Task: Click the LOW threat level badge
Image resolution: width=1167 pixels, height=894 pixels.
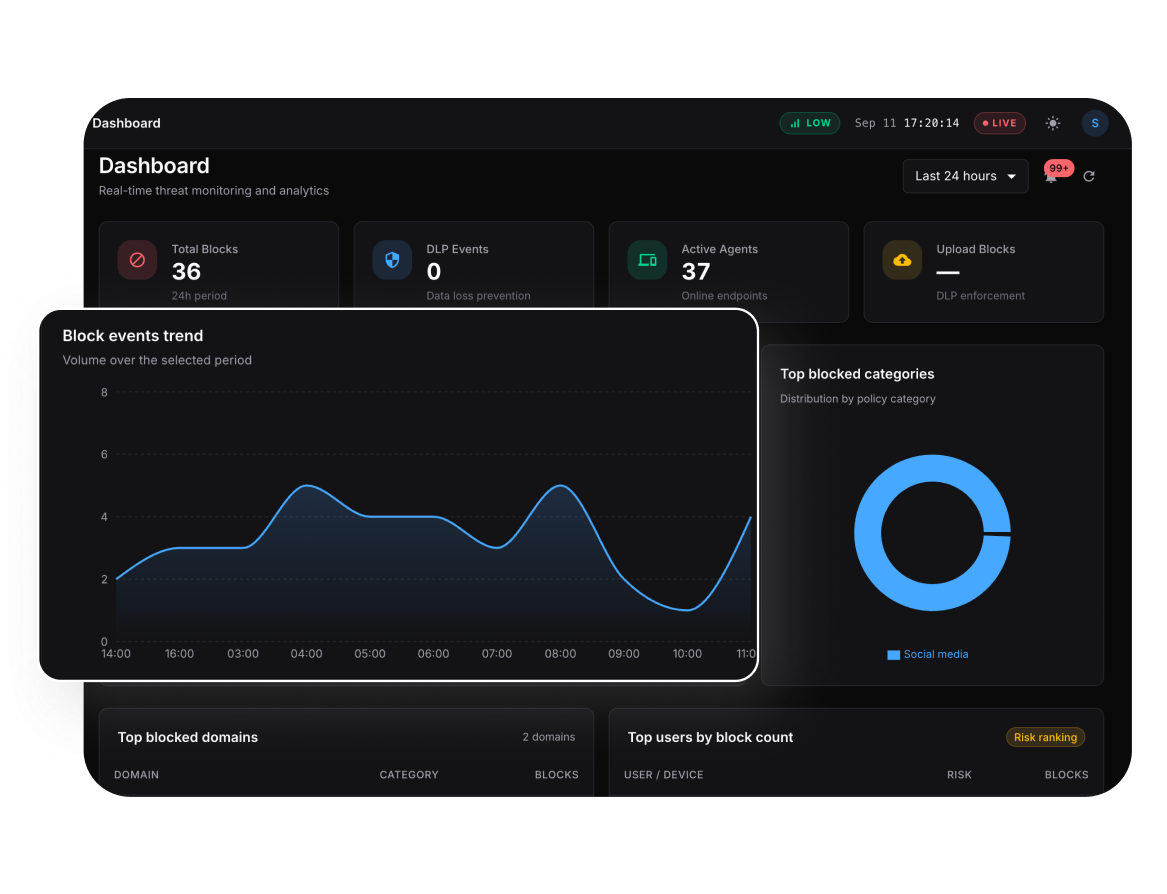Action: coord(810,124)
